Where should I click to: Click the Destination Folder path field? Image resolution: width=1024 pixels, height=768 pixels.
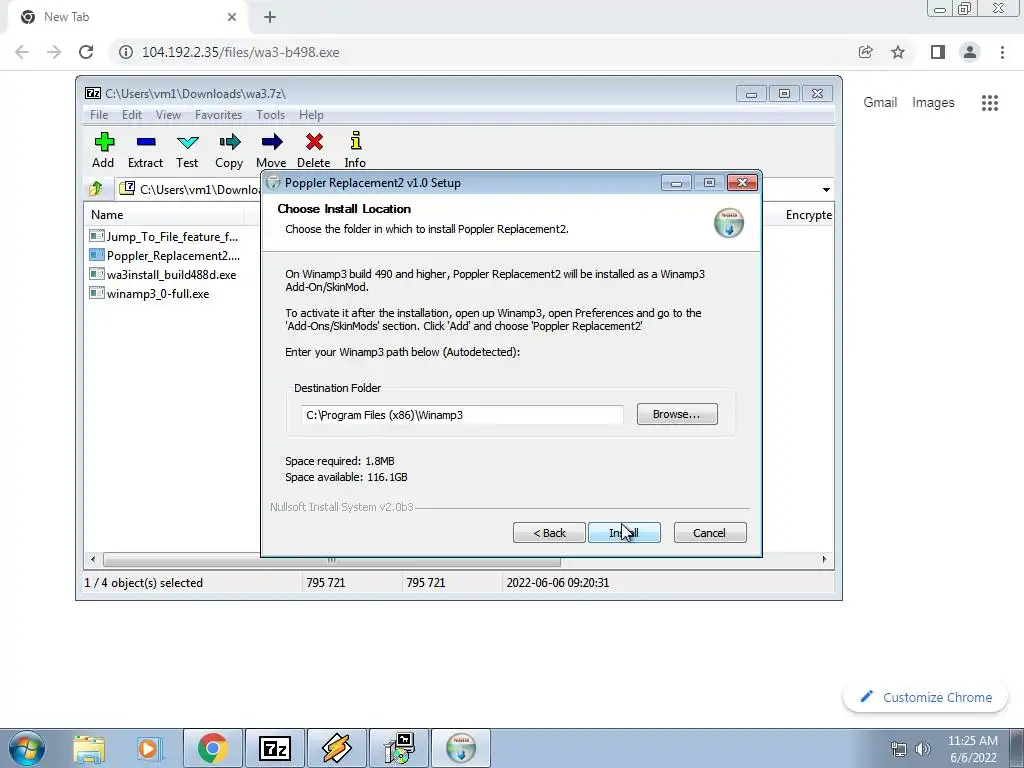click(x=462, y=415)
